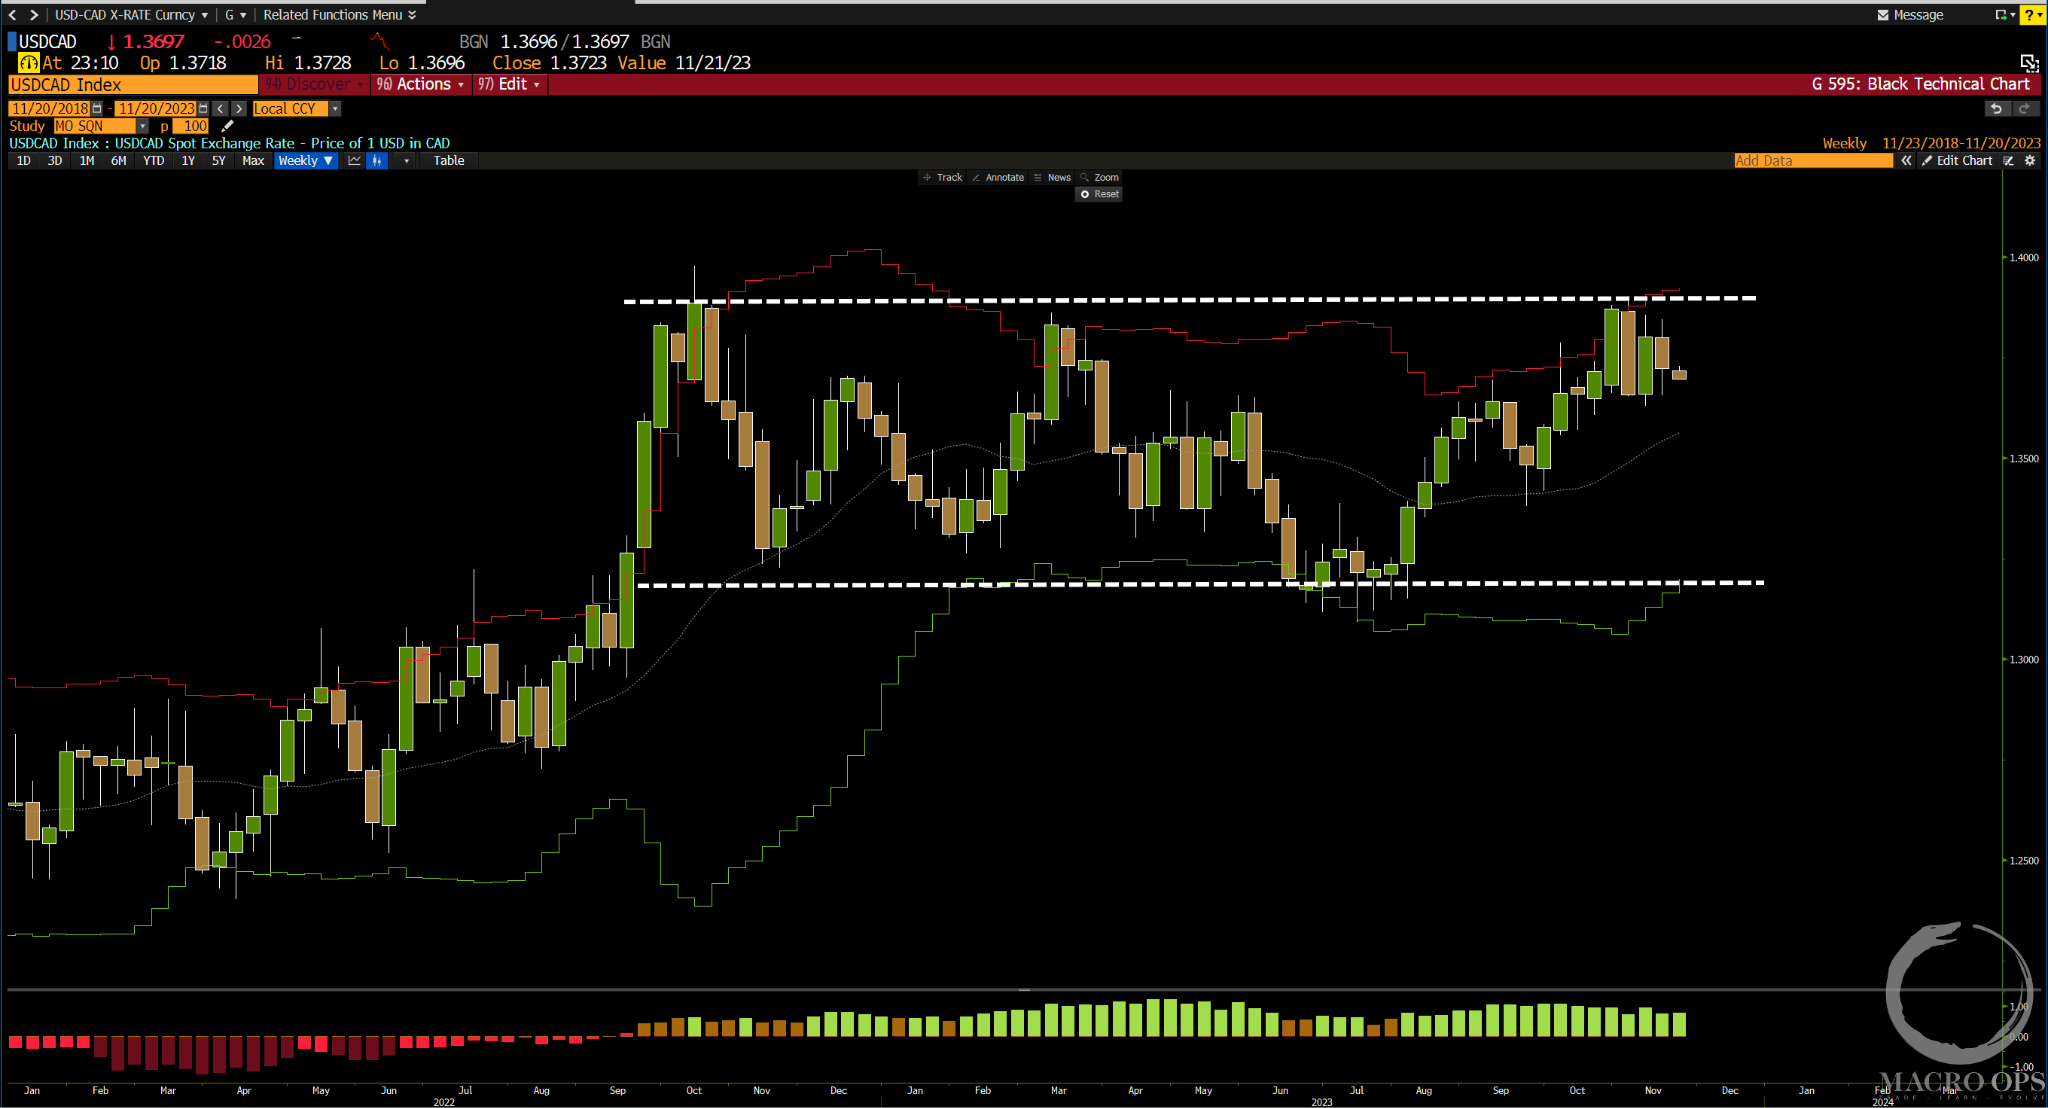Enable the Track crosshair option
Screen dimensions: 2048x1108
click(942, 178)
